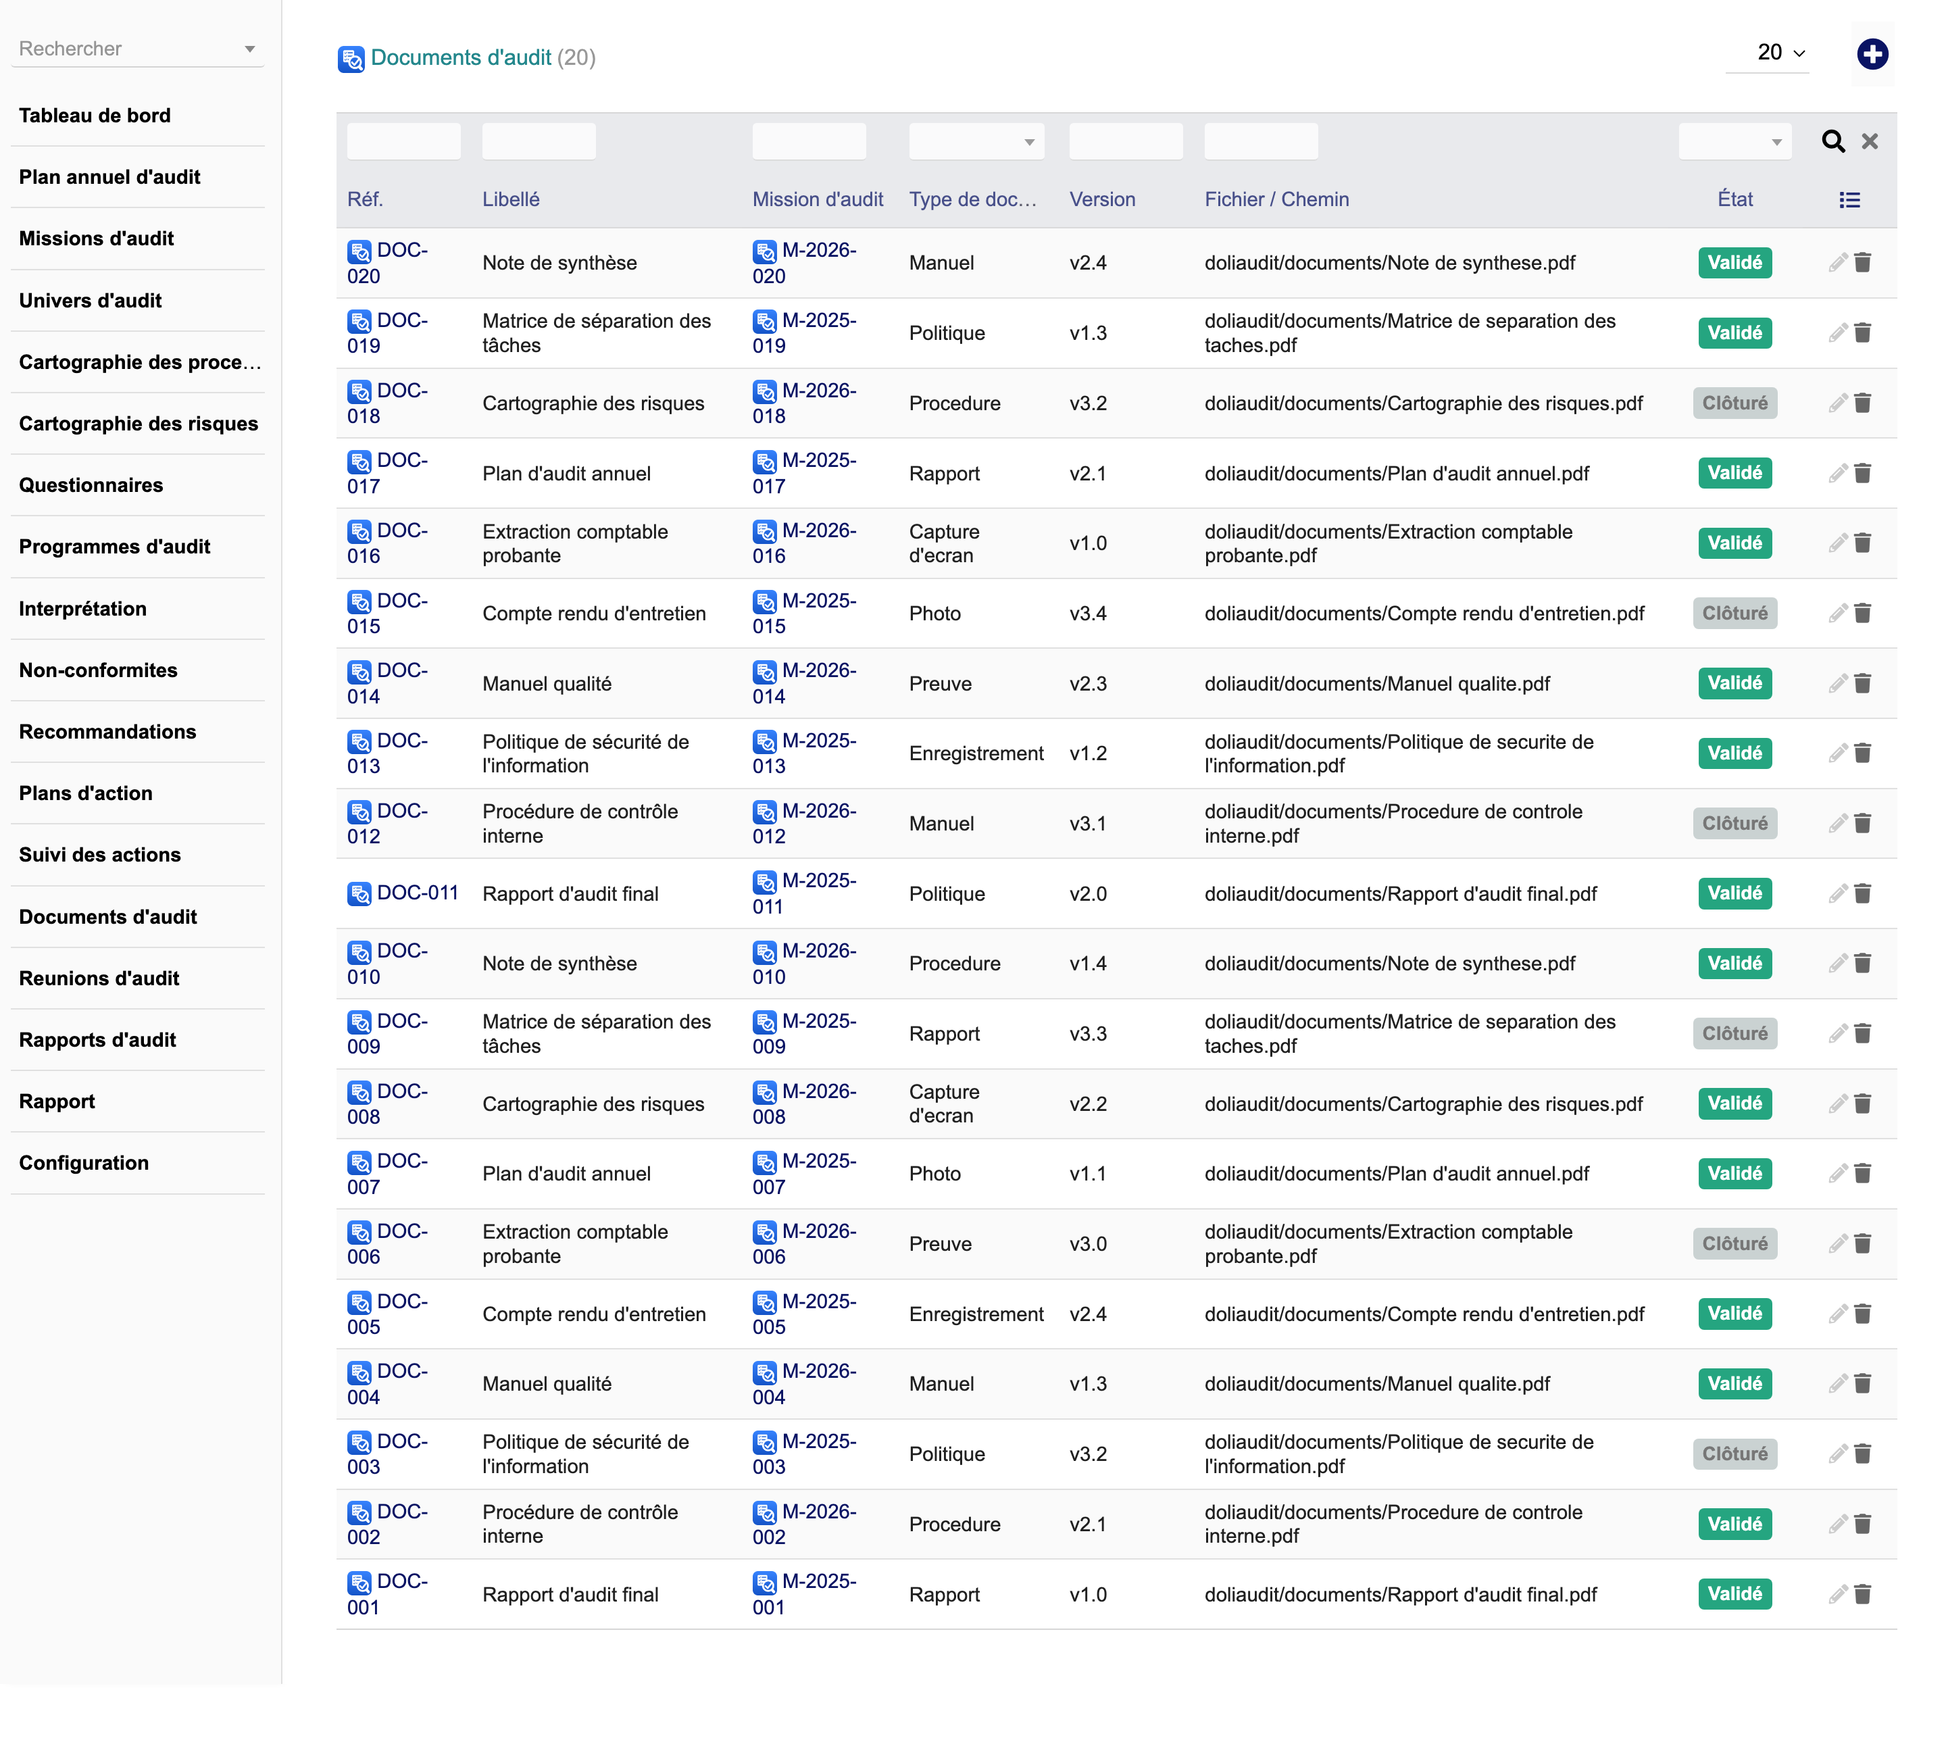1946x1738 pixels.
Task: Open Reunions d'audit in sidebar
Action: tap(99, 978)
